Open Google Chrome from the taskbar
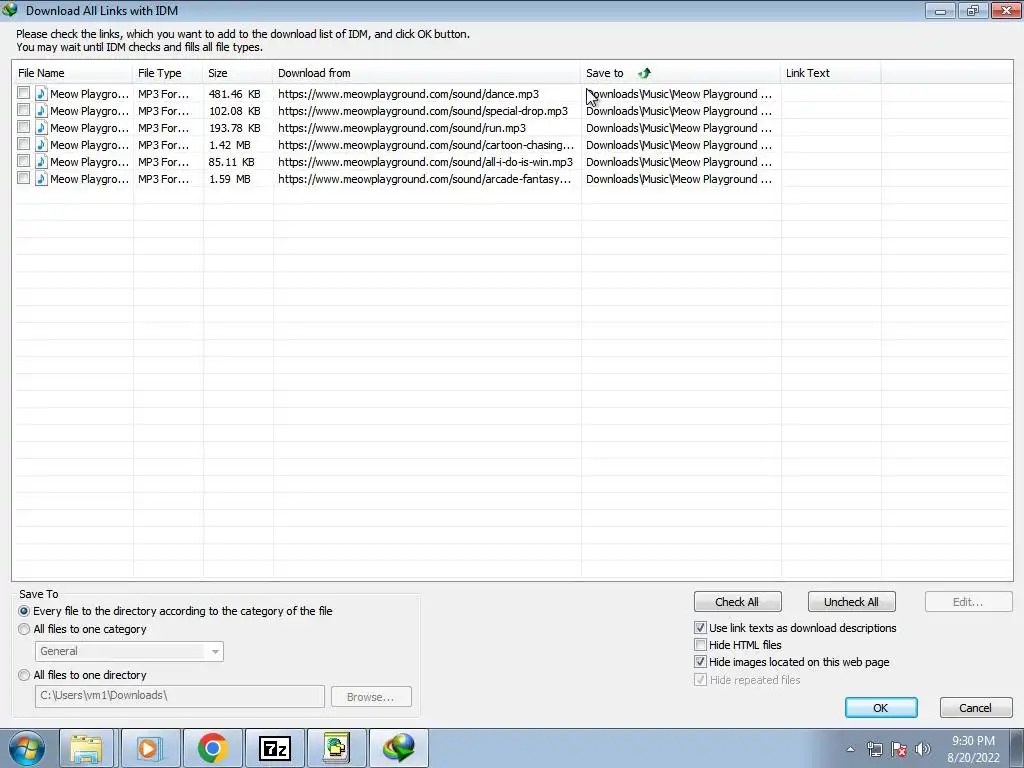The height and width of the screenshot is (768, 1024). (212, 748)
